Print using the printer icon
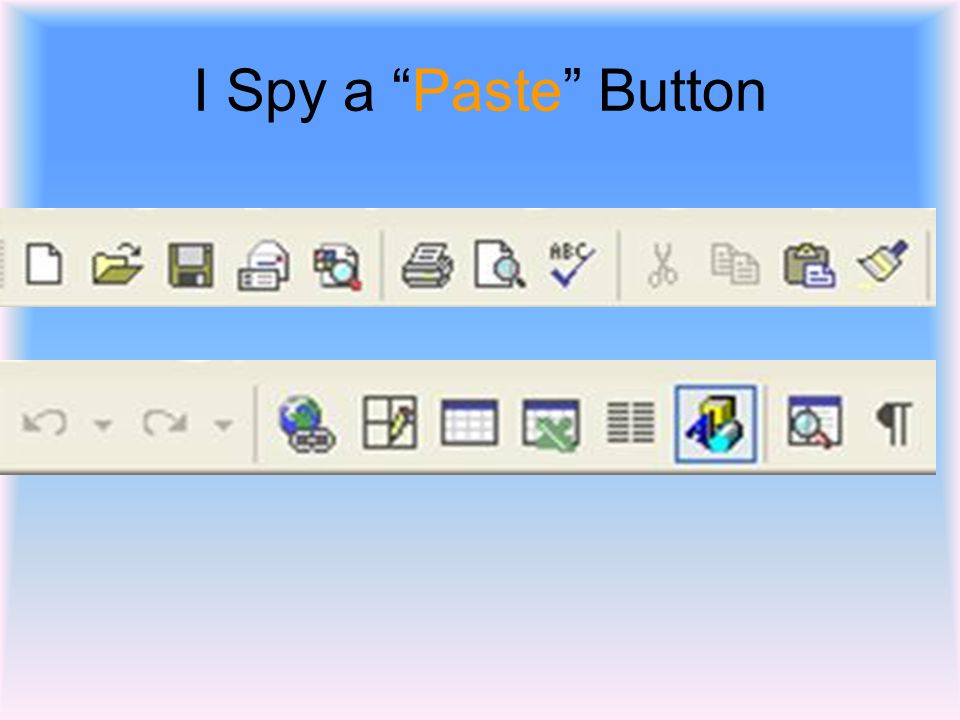Screen dimensions: 960x720 point(427,265)
